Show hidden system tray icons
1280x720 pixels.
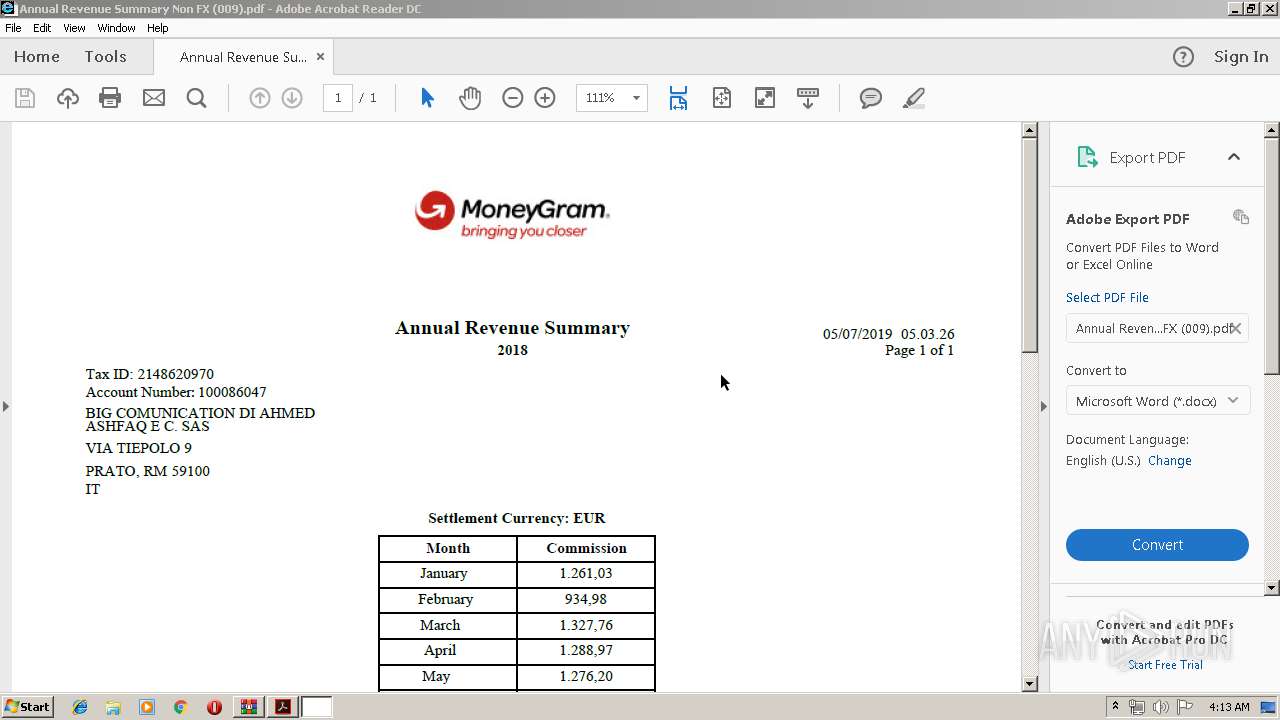[1116, 707]
